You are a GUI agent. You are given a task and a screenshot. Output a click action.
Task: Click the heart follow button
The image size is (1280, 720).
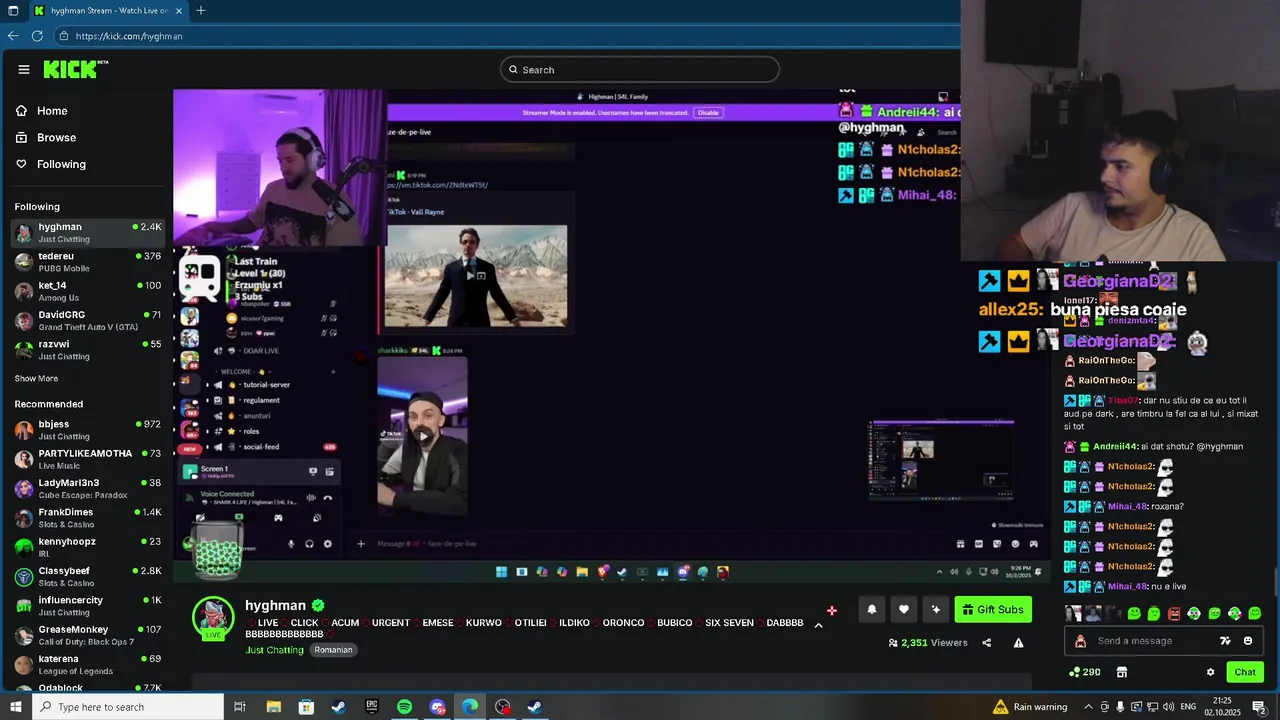coord(903,609)
